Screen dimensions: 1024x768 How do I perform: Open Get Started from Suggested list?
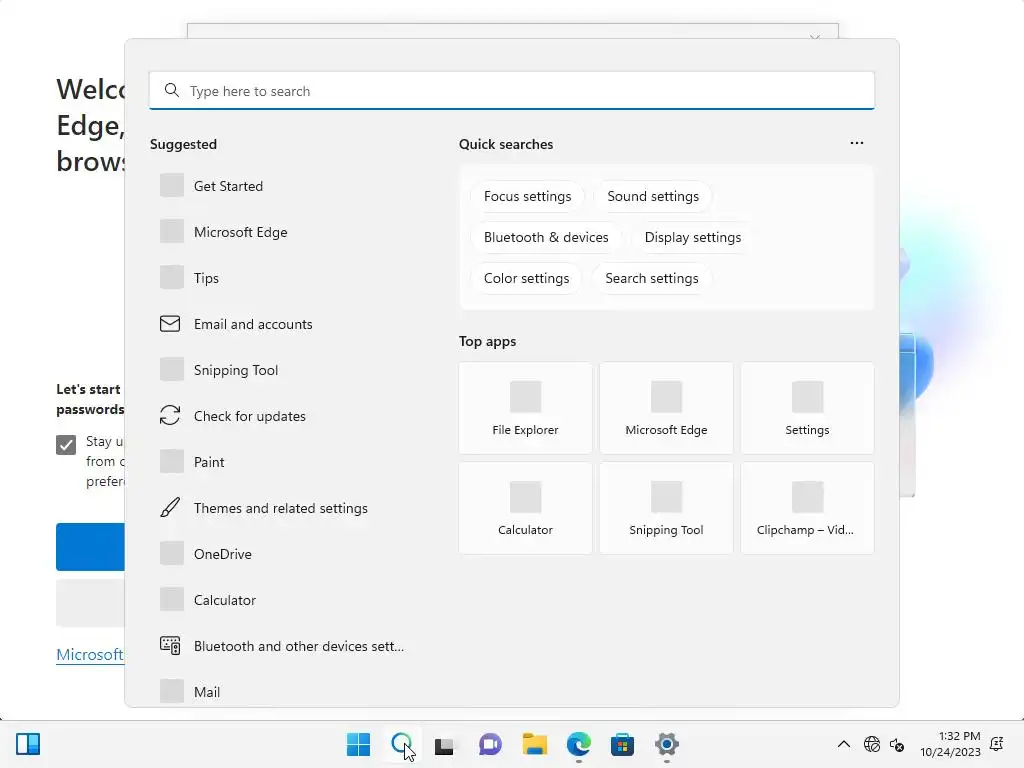pos(284,186)
